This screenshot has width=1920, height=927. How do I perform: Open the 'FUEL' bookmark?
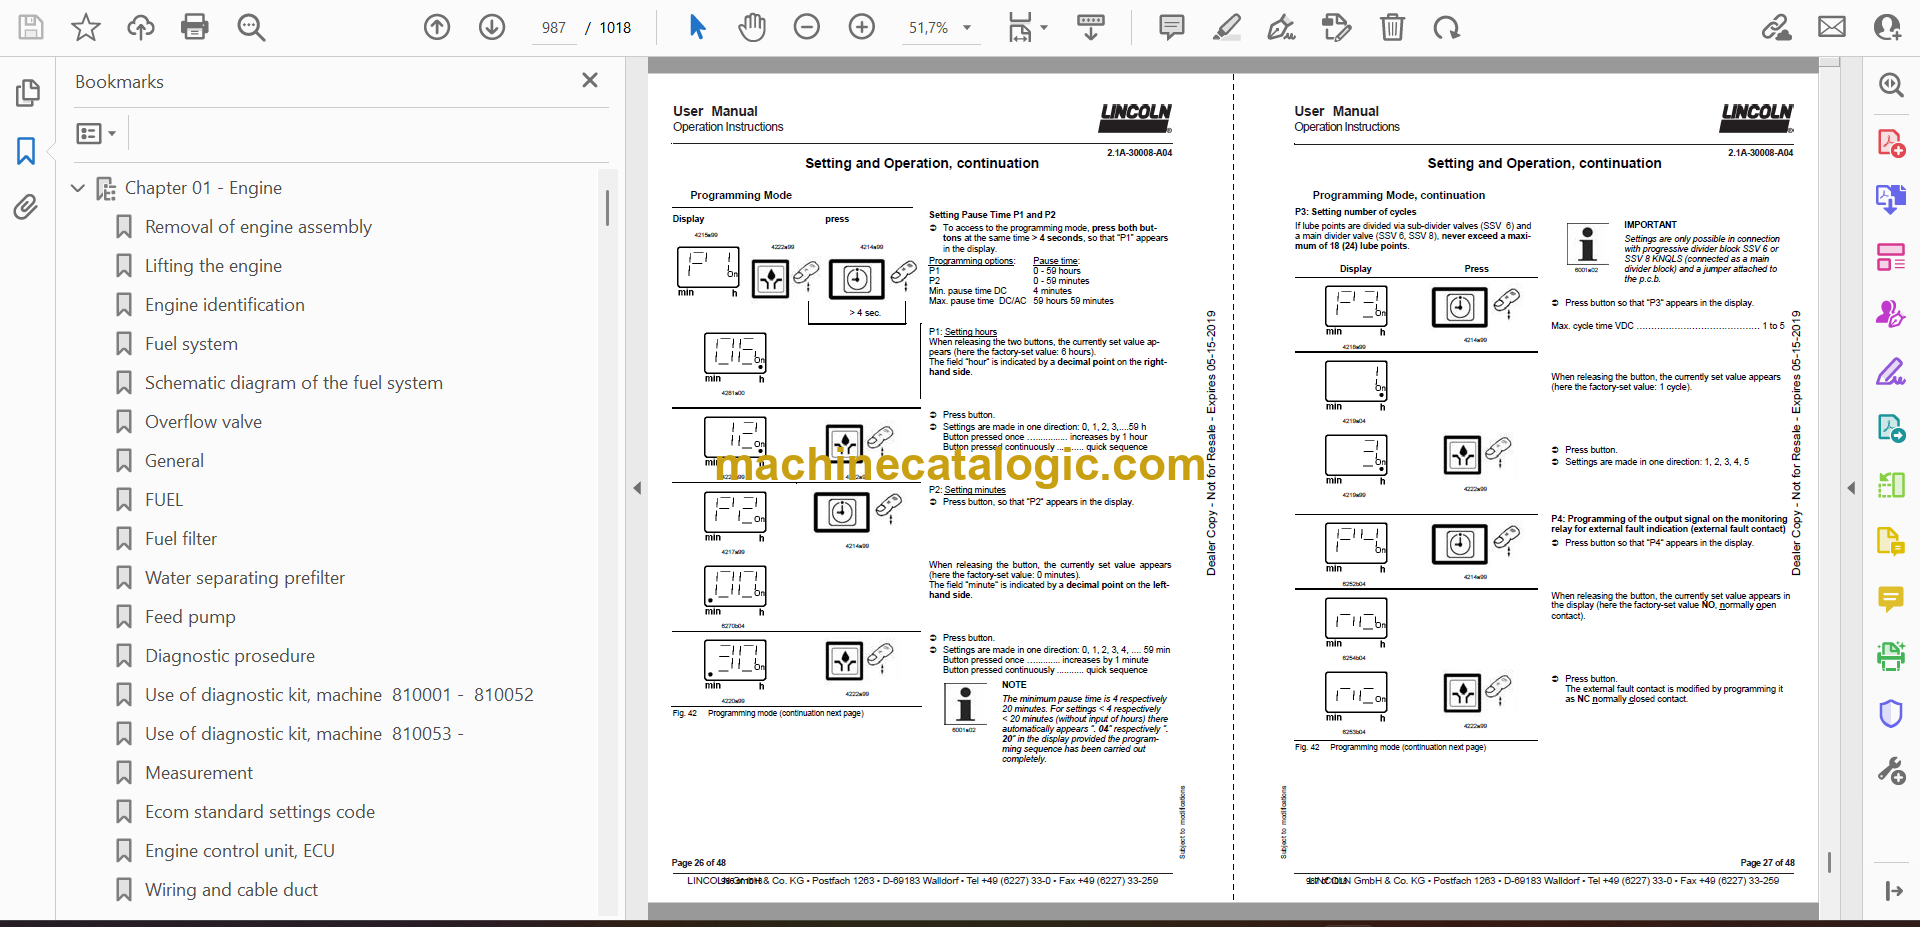point(164,500)
